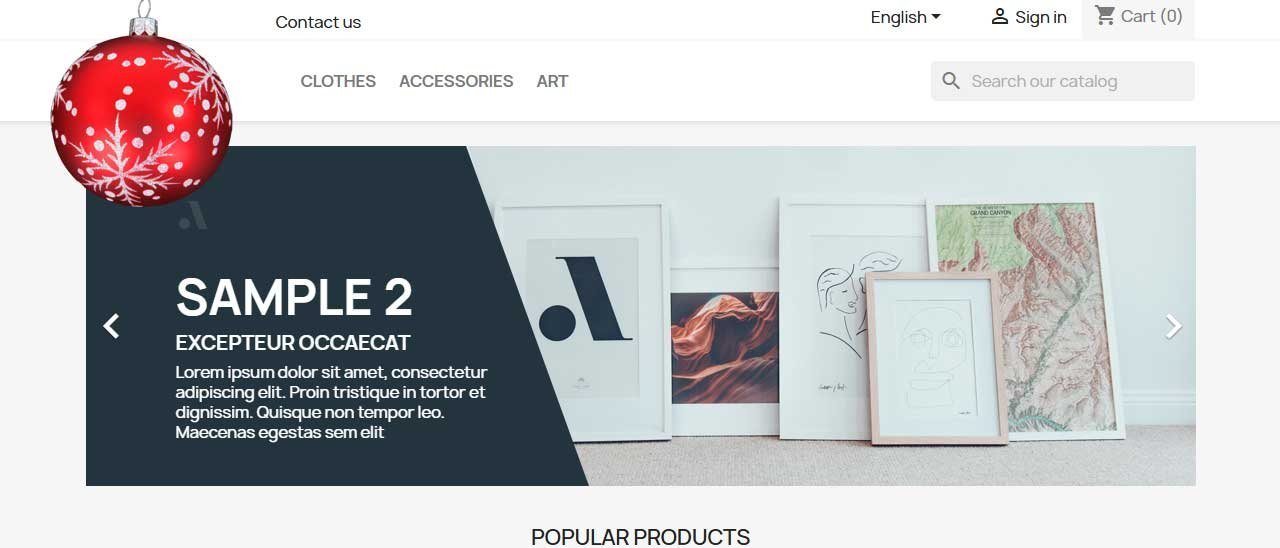Open the Contact us link

click(318, 22)
